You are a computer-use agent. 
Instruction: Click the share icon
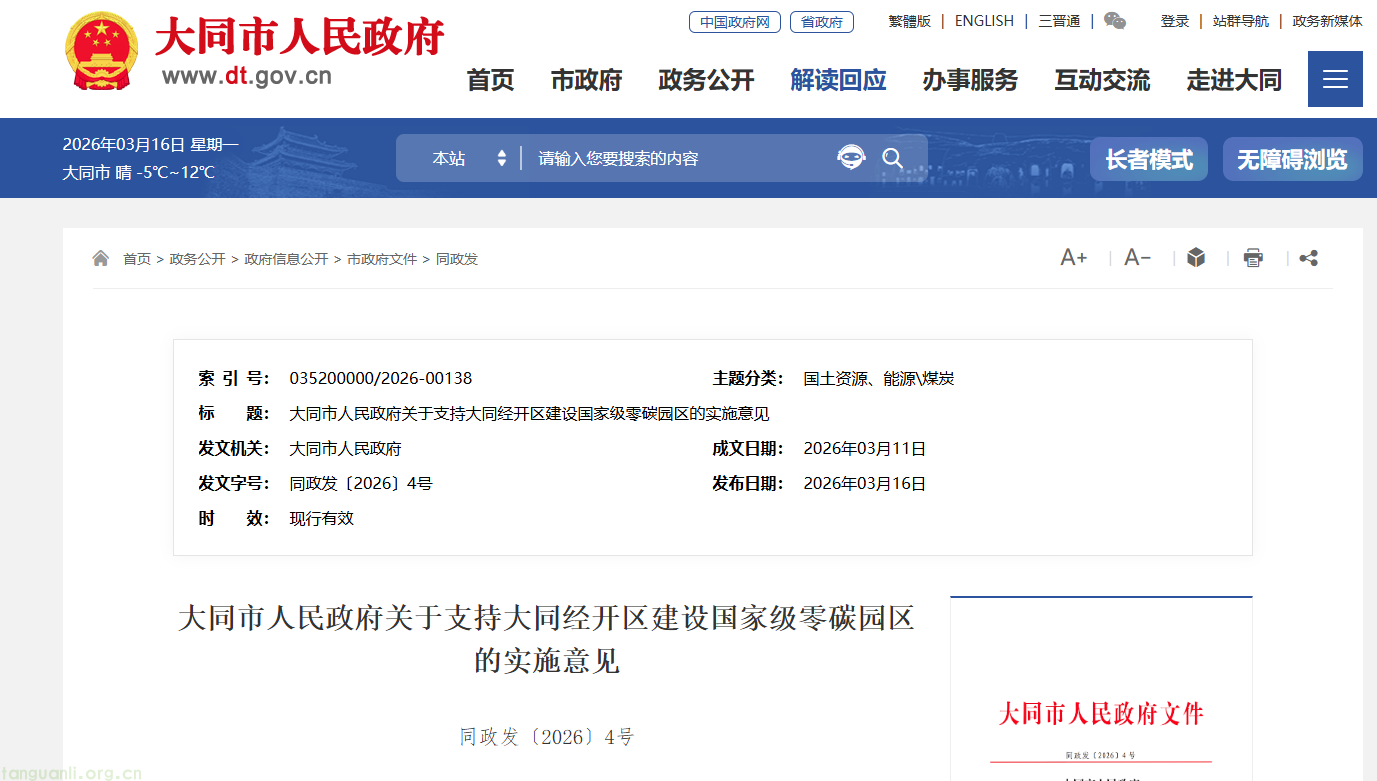click(x=1308, y=258)
